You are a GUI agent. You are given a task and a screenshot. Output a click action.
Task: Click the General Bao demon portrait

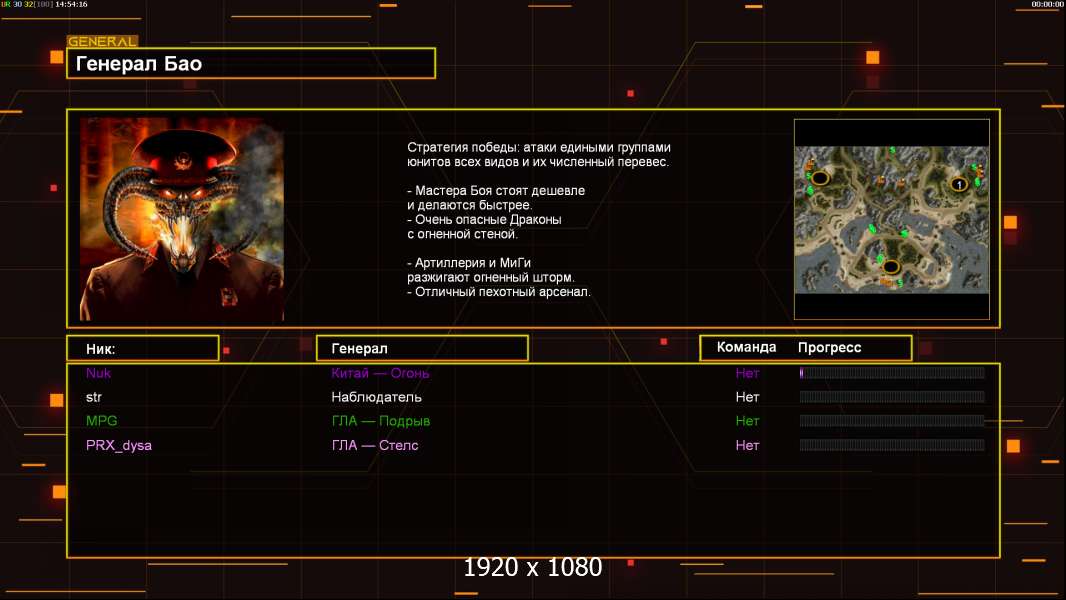click(181, 219)
